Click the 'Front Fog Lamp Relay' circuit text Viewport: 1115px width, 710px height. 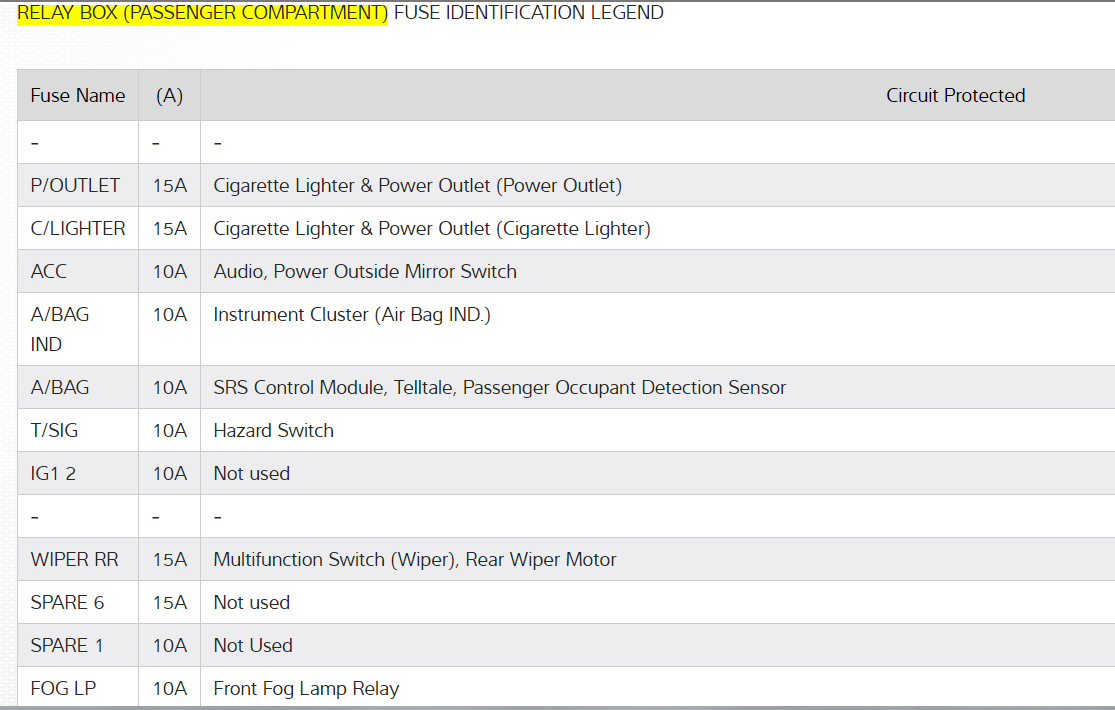306,689
